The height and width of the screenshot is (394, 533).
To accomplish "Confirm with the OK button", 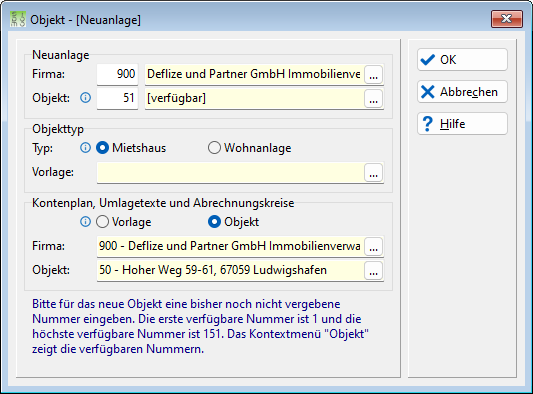I will click(462, 59).
